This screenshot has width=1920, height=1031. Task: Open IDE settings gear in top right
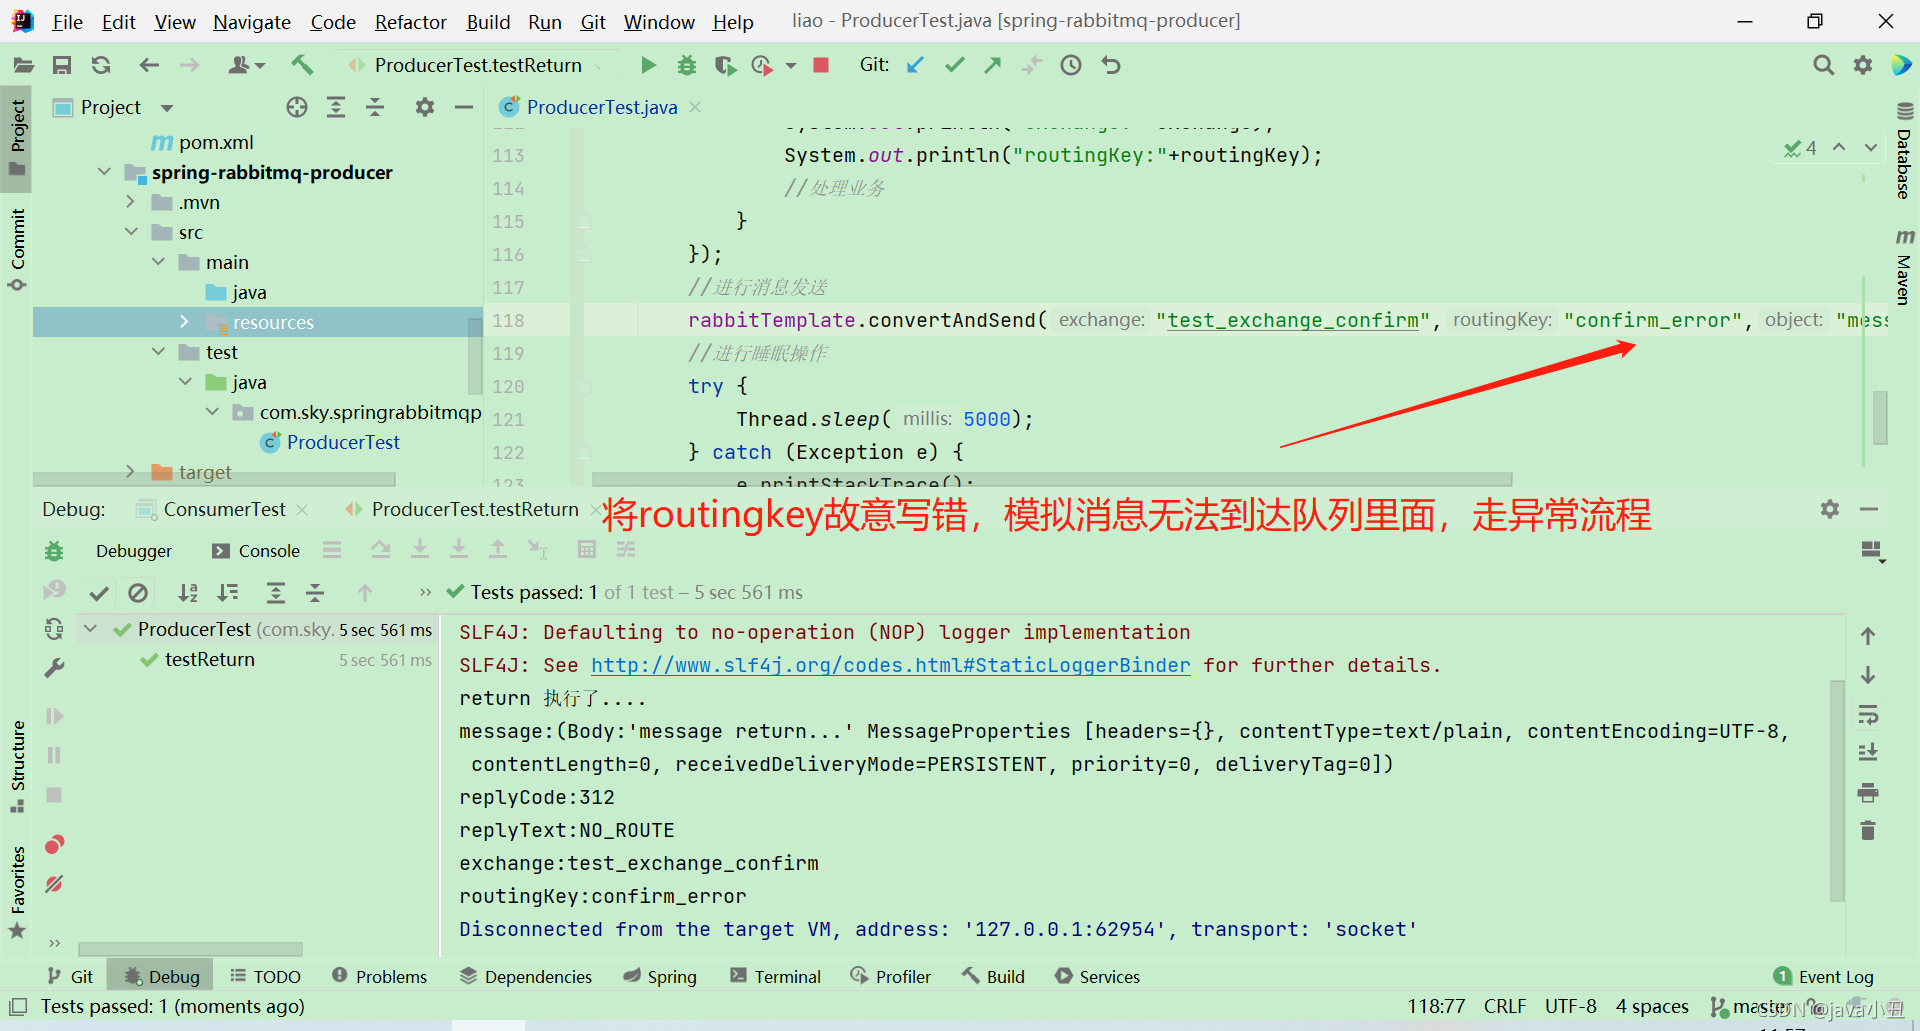click(x=1862, y=65)
